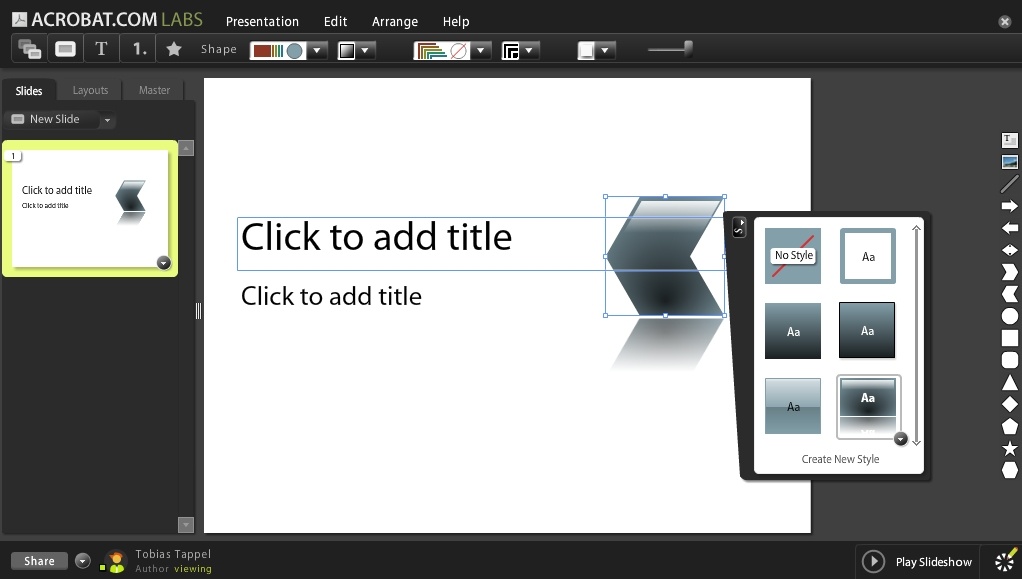Switch to the Master tab
The image size is (1022, 579).
(154, 90)
